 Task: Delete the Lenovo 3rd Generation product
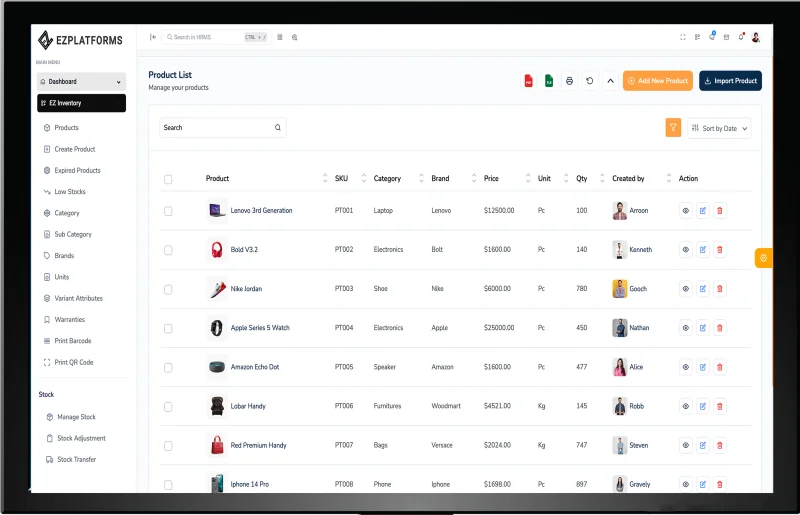[x=719, y=210]
